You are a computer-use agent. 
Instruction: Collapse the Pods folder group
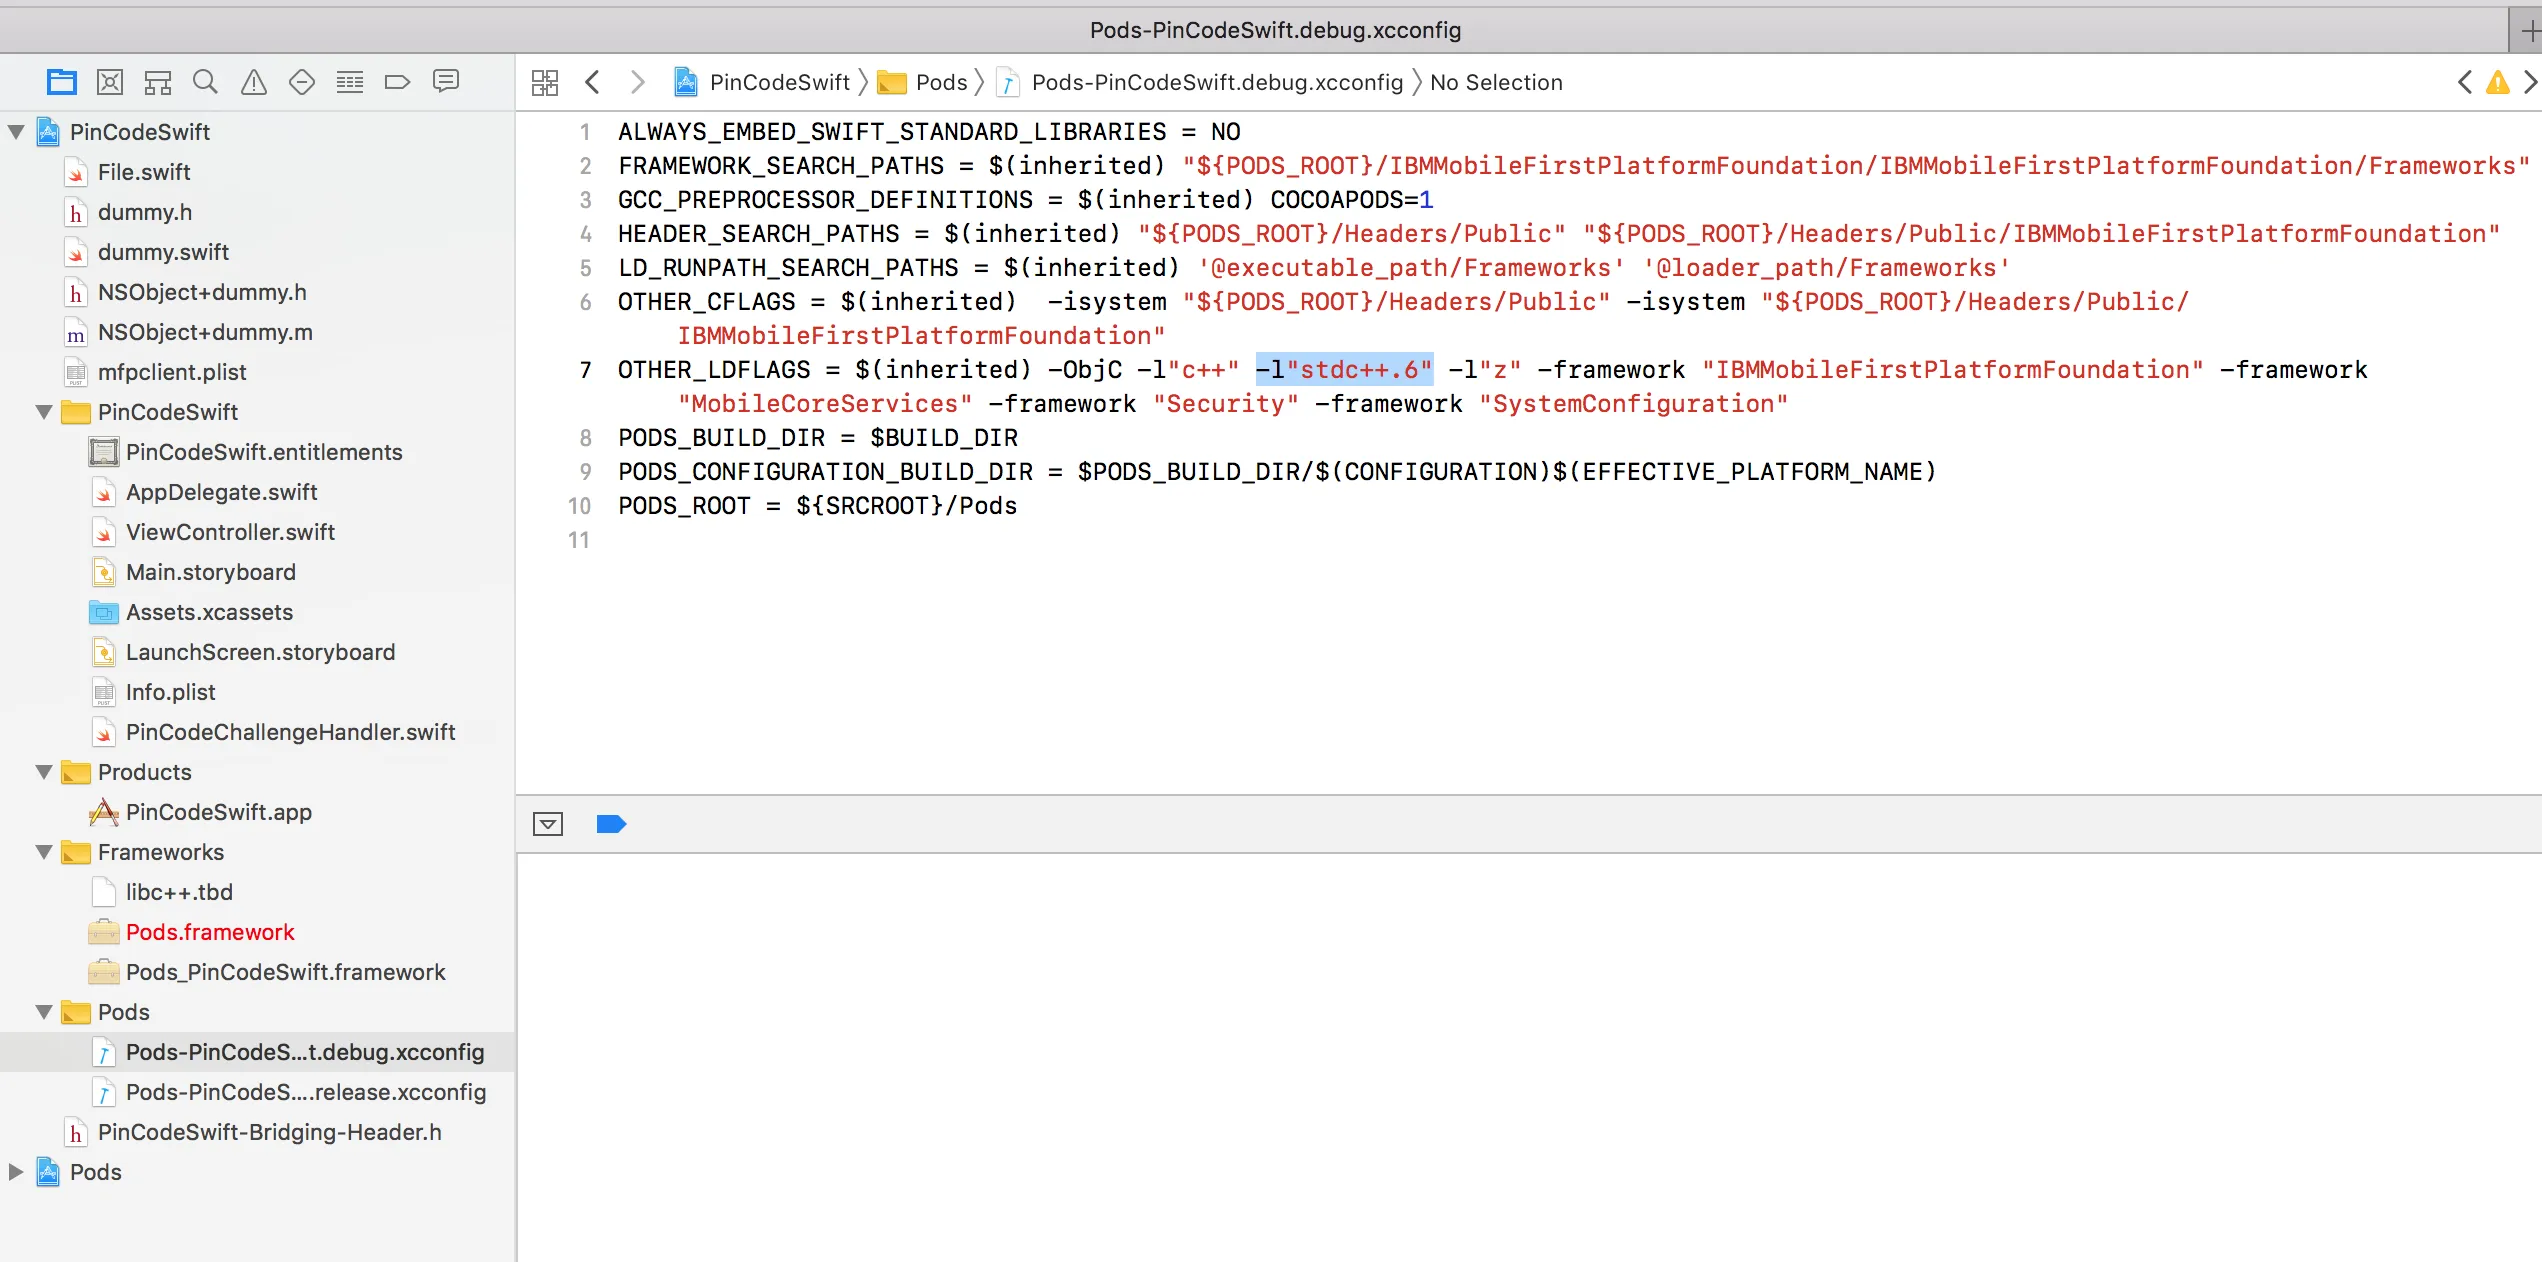(x=44, y=1011)
